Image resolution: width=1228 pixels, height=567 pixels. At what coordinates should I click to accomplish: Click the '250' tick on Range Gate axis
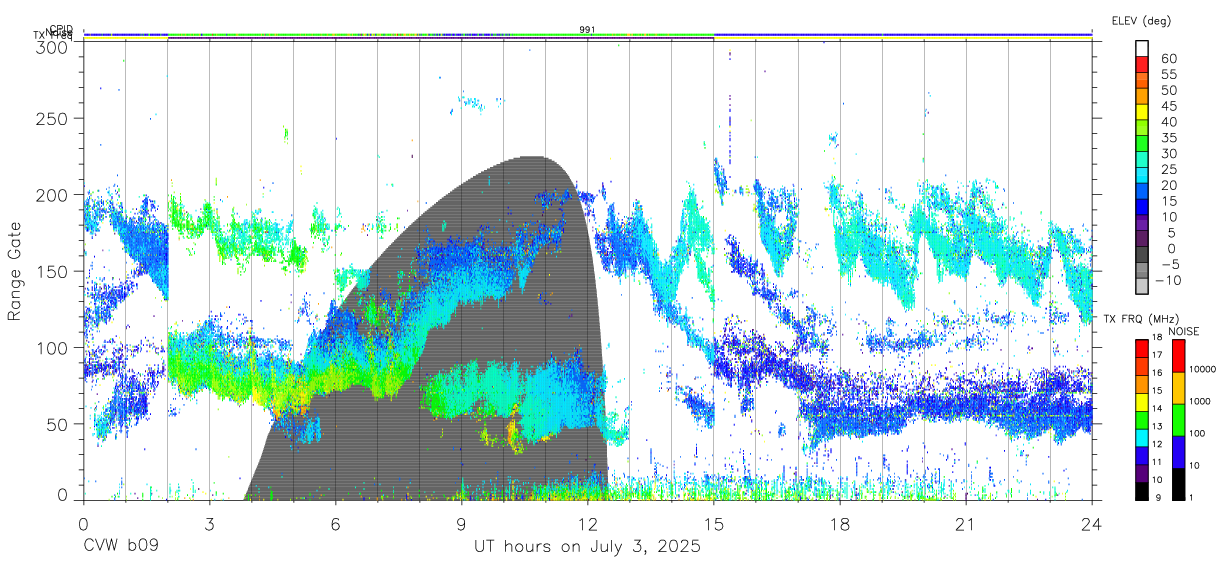(x=52, y=118)
